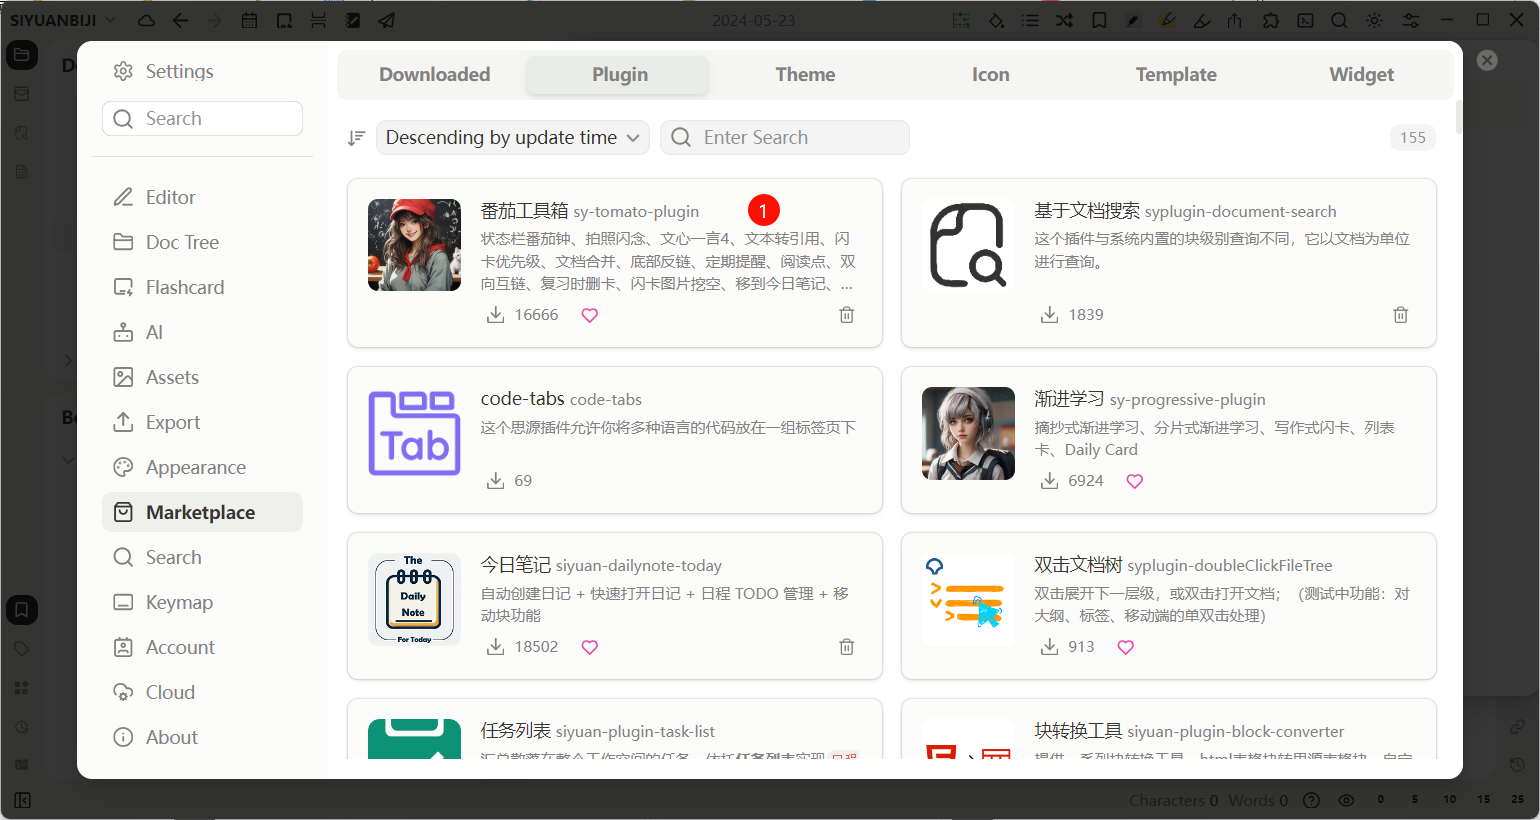Click the sort order icon
Viewport: 1540px width, 820px height.
(x=356, y=138)
